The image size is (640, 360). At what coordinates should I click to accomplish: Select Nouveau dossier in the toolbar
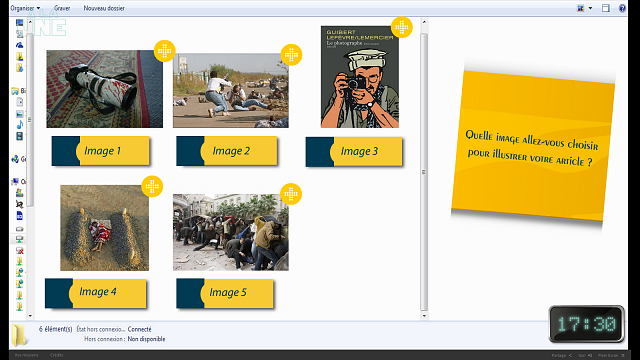pyautogui.click(x=104, y=8)
